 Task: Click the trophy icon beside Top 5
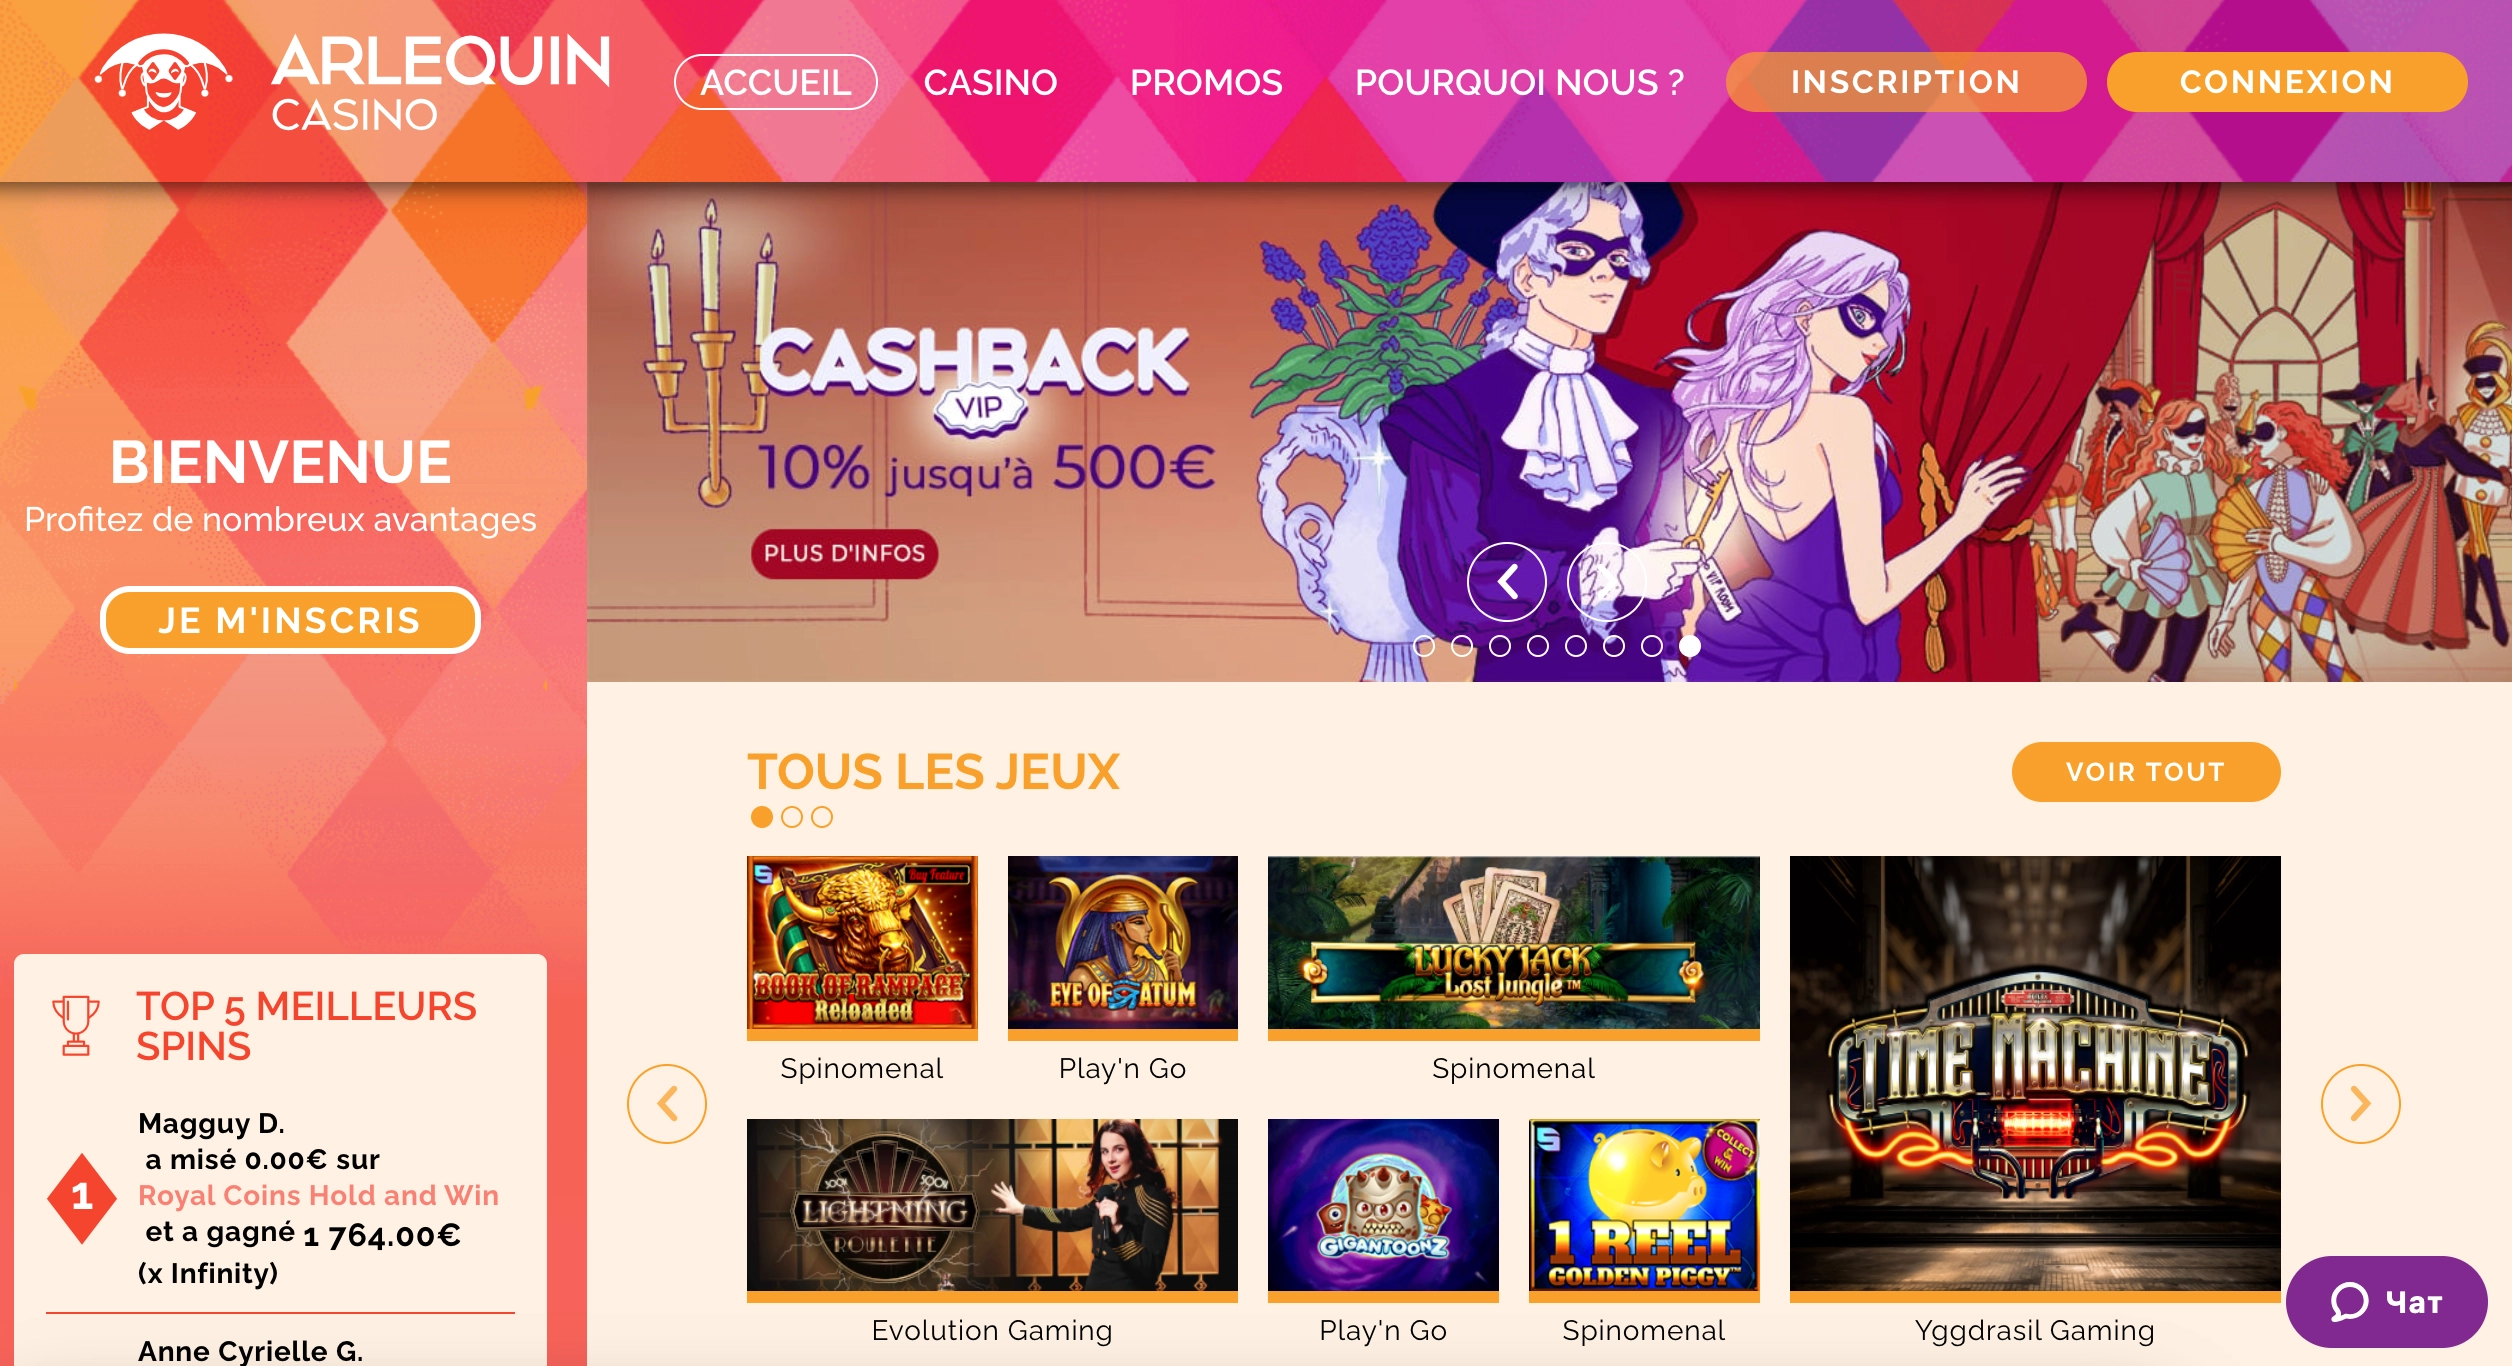(76, 1025)
